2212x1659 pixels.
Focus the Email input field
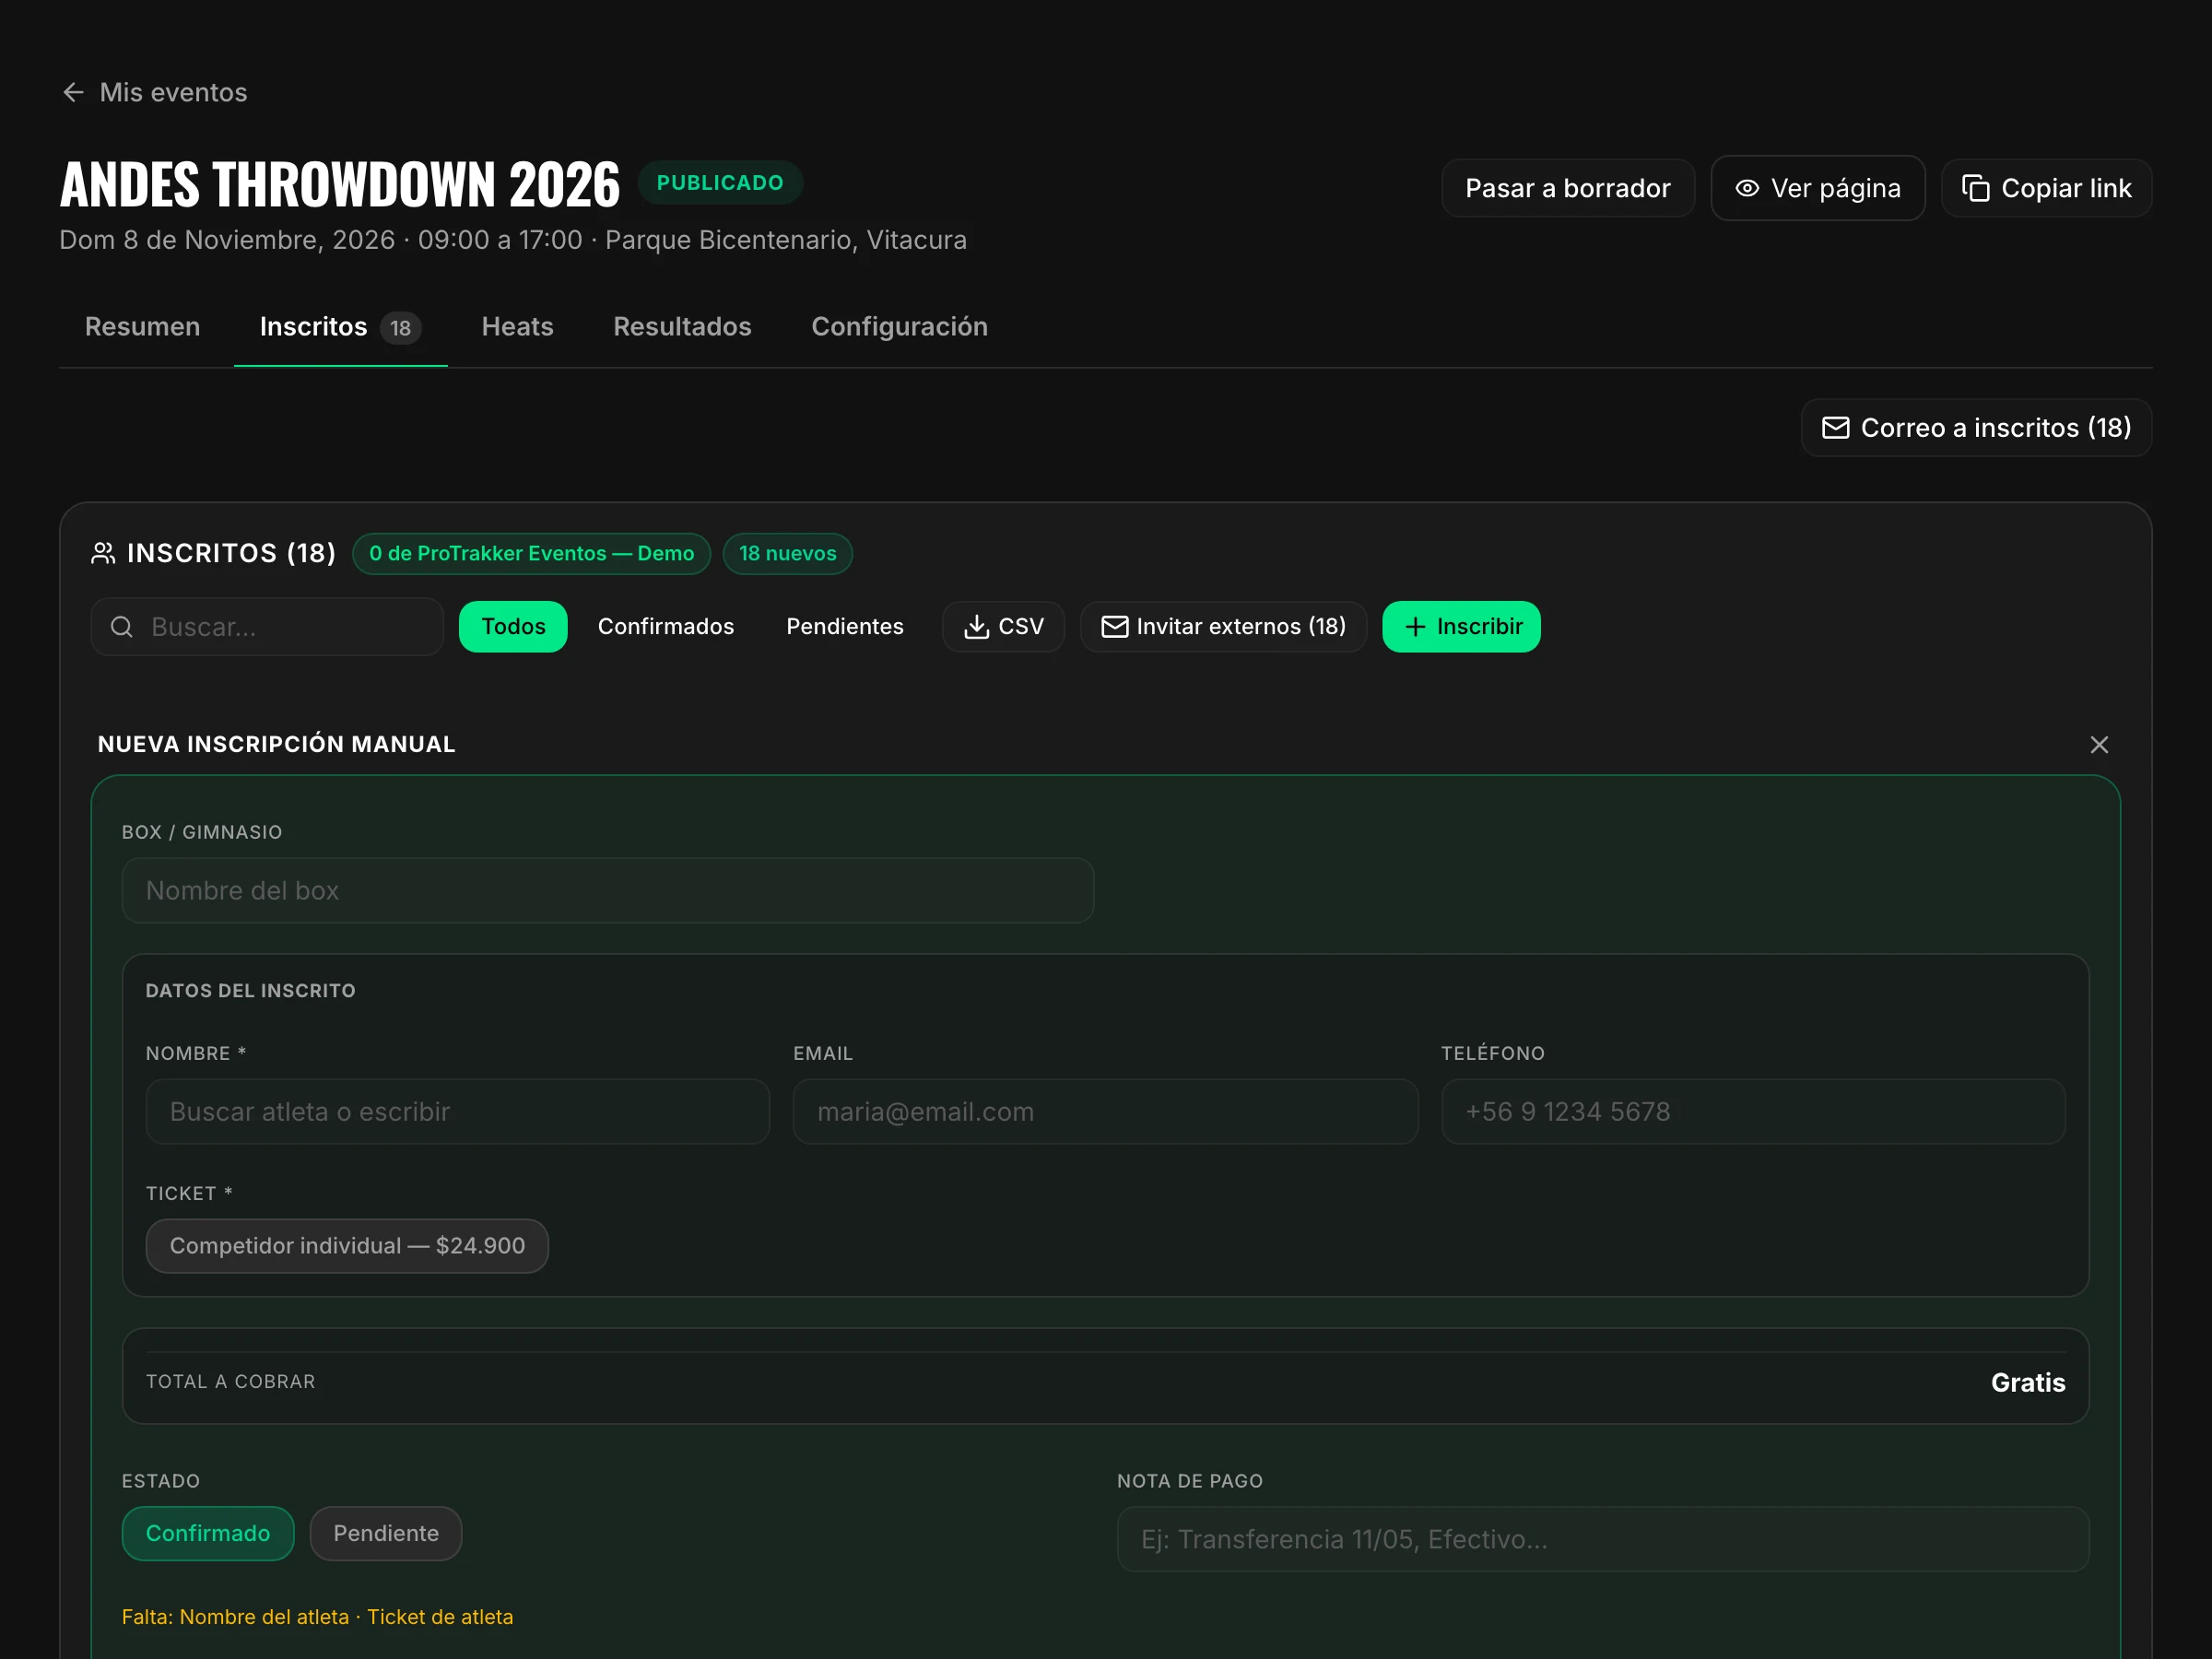tap(1105, 1111)
